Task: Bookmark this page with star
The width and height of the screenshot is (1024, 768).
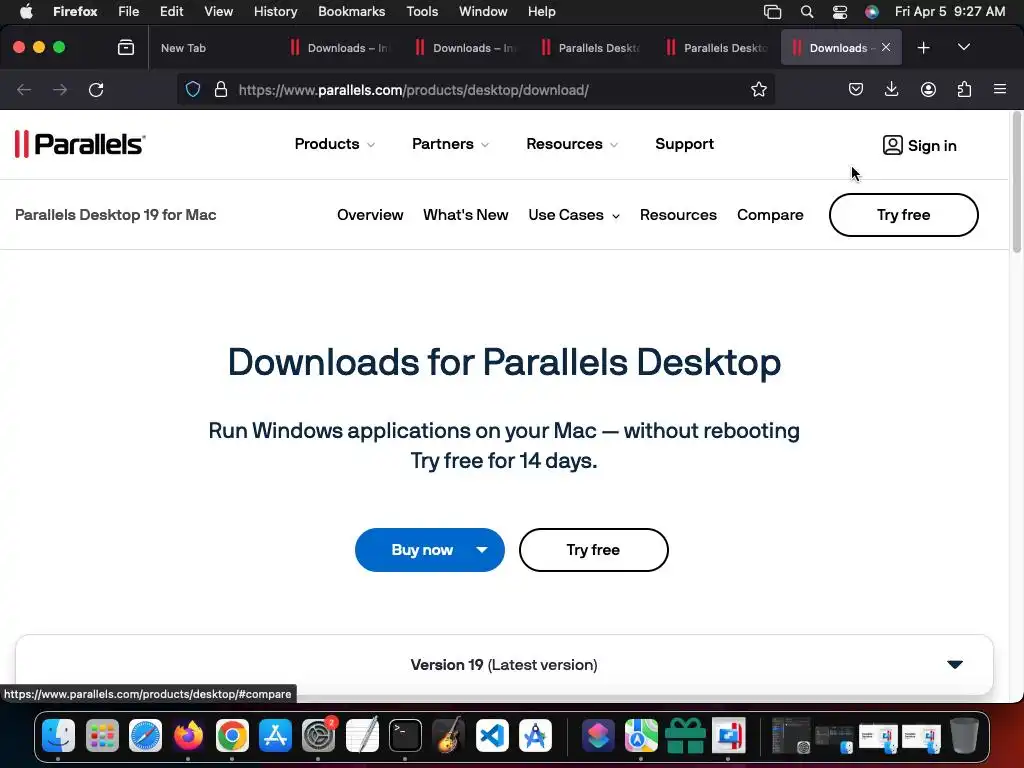Action: click(758, 89)
